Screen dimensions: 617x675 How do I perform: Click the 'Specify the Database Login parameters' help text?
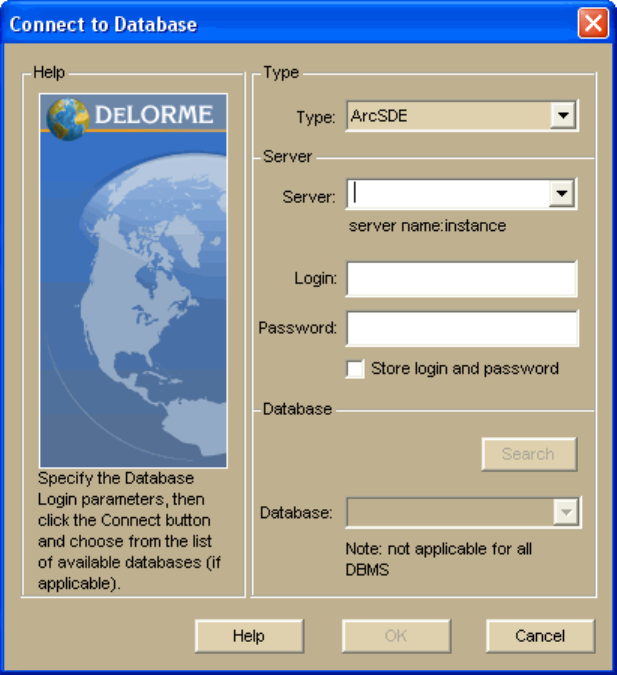[x=129, y=531]
